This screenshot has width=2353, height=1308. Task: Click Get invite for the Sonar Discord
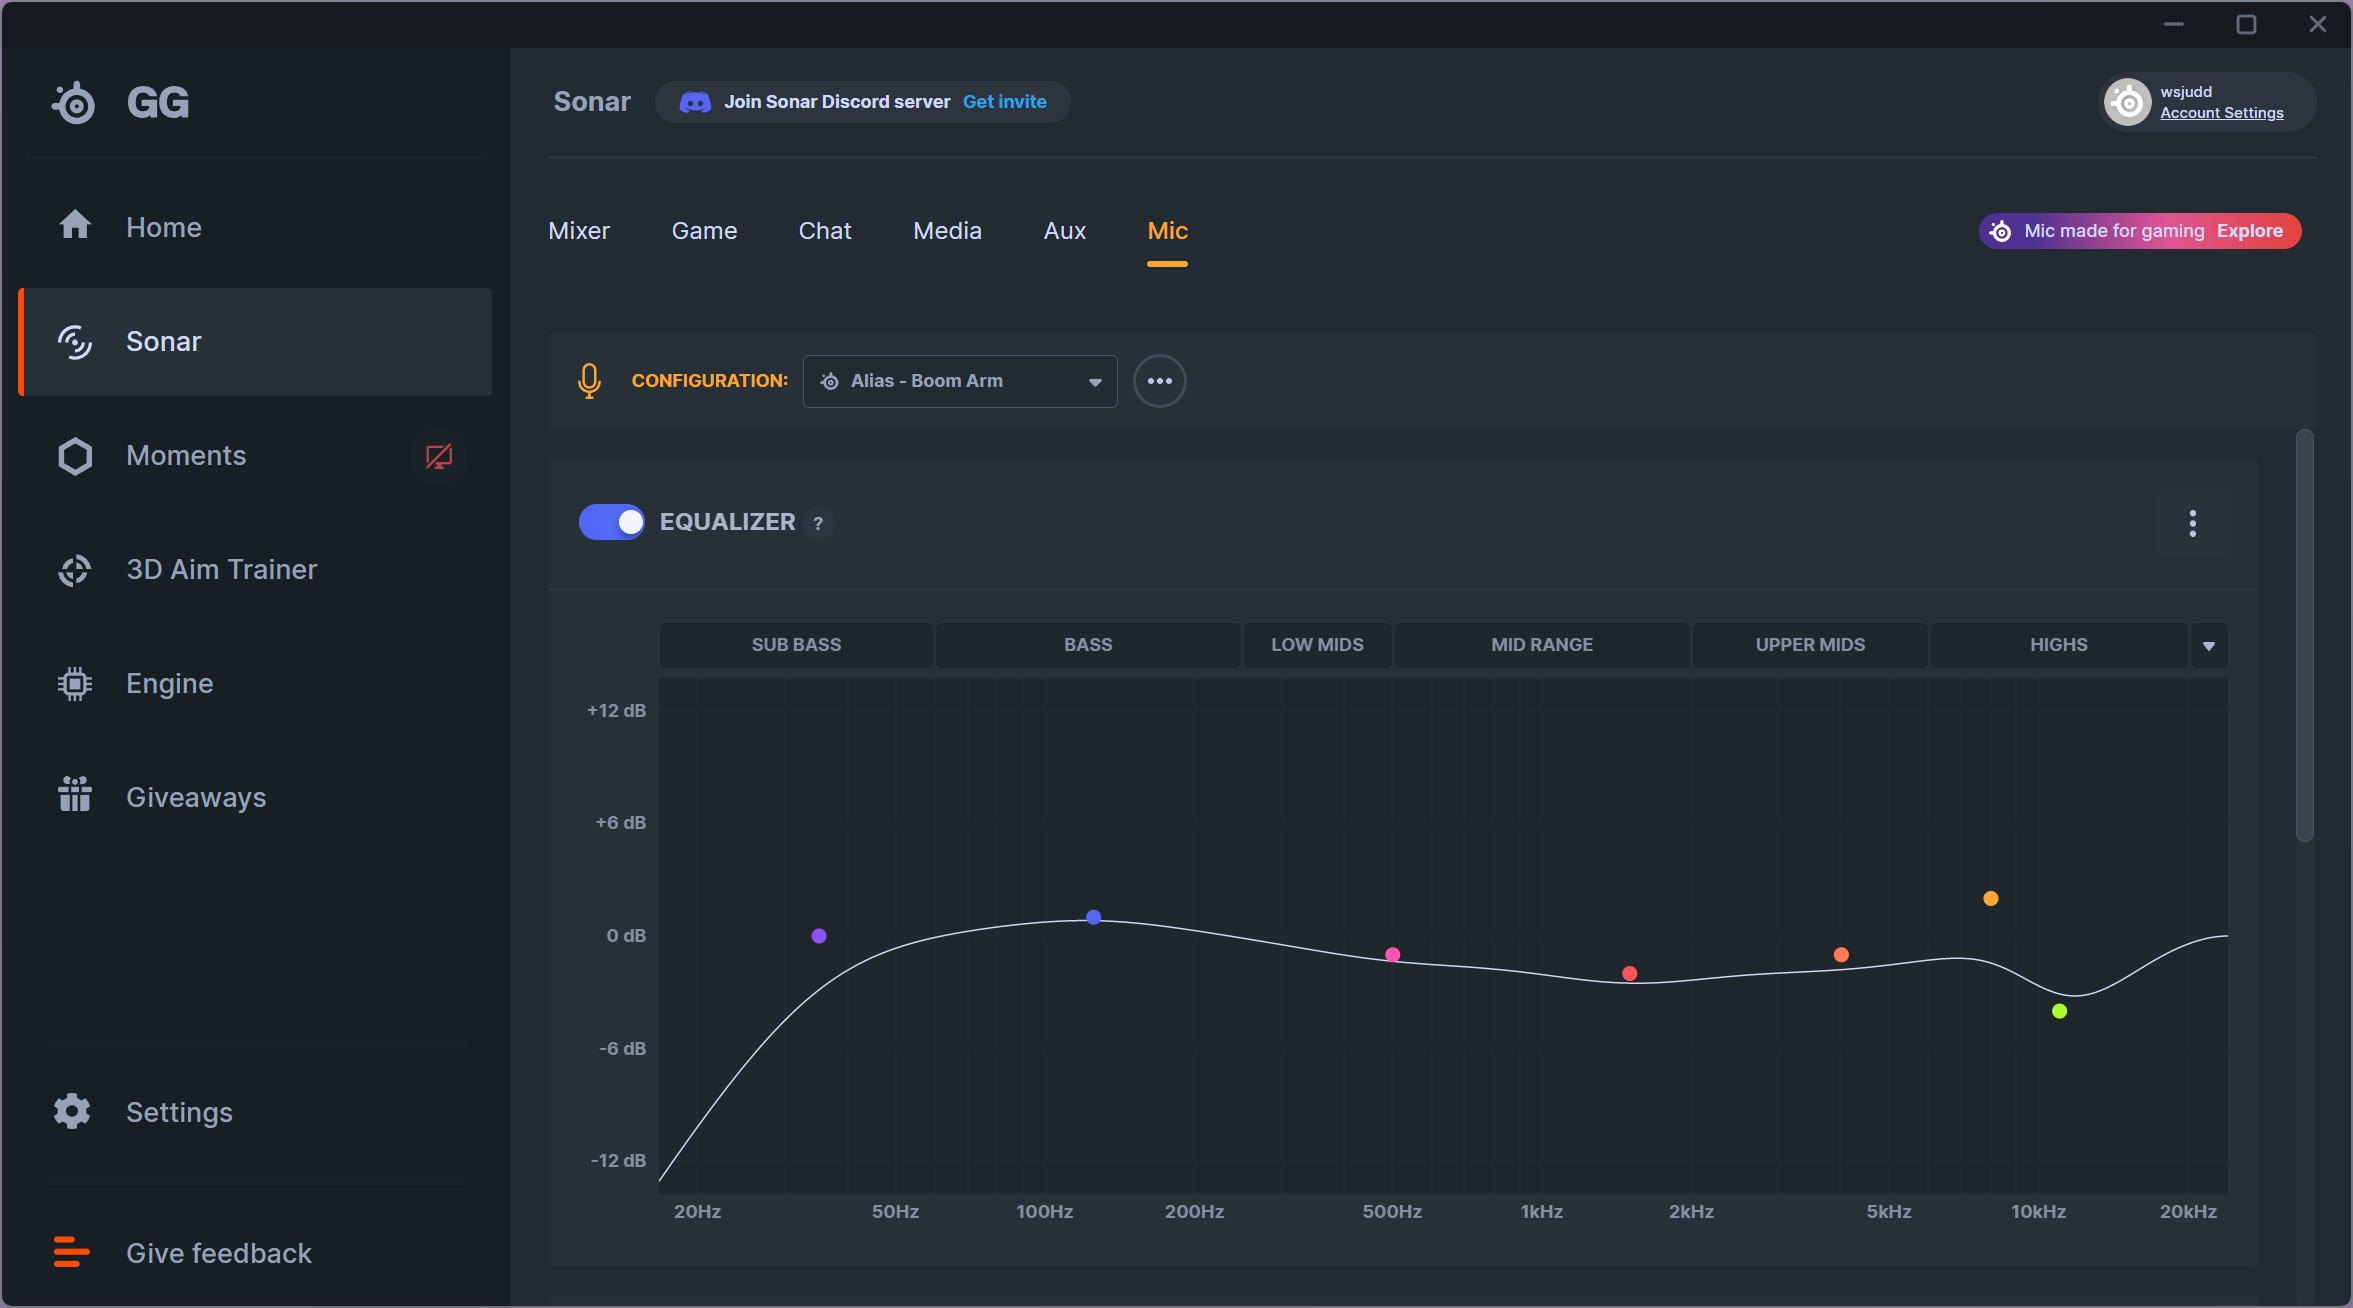pyautogui.click(x=1003, y=101)
